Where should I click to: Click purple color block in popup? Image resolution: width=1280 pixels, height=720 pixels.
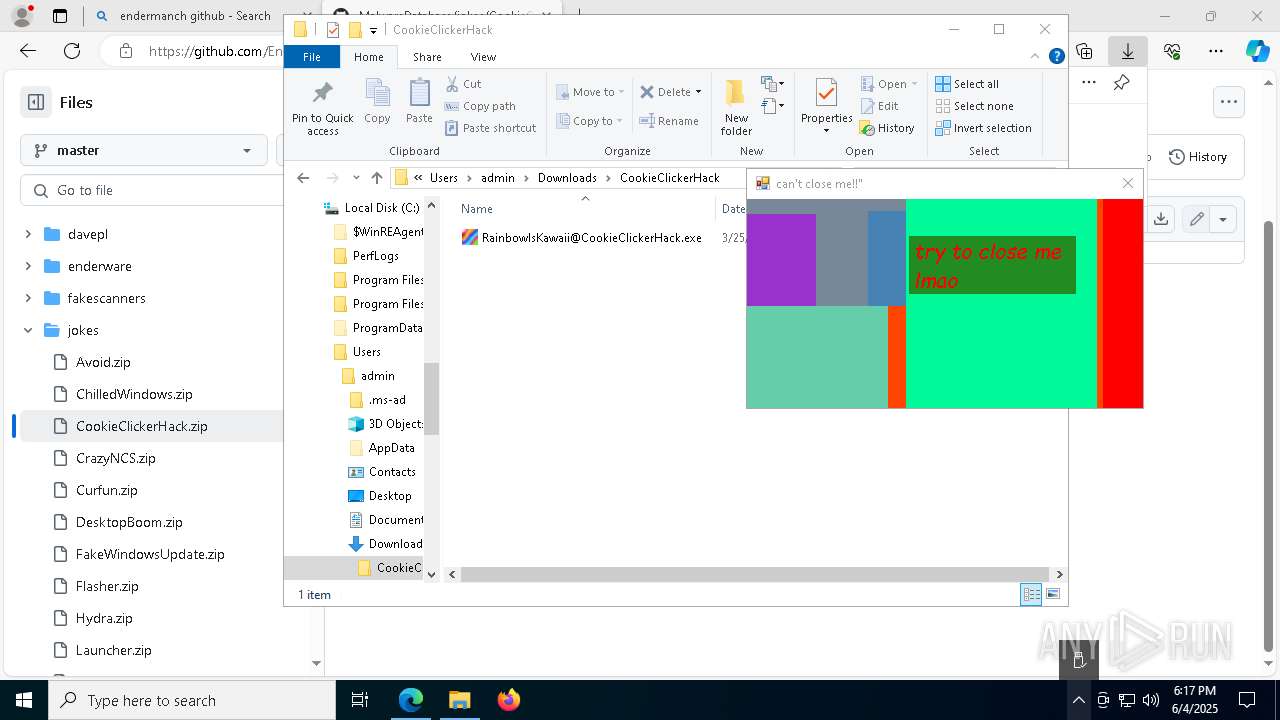[781, 260]
